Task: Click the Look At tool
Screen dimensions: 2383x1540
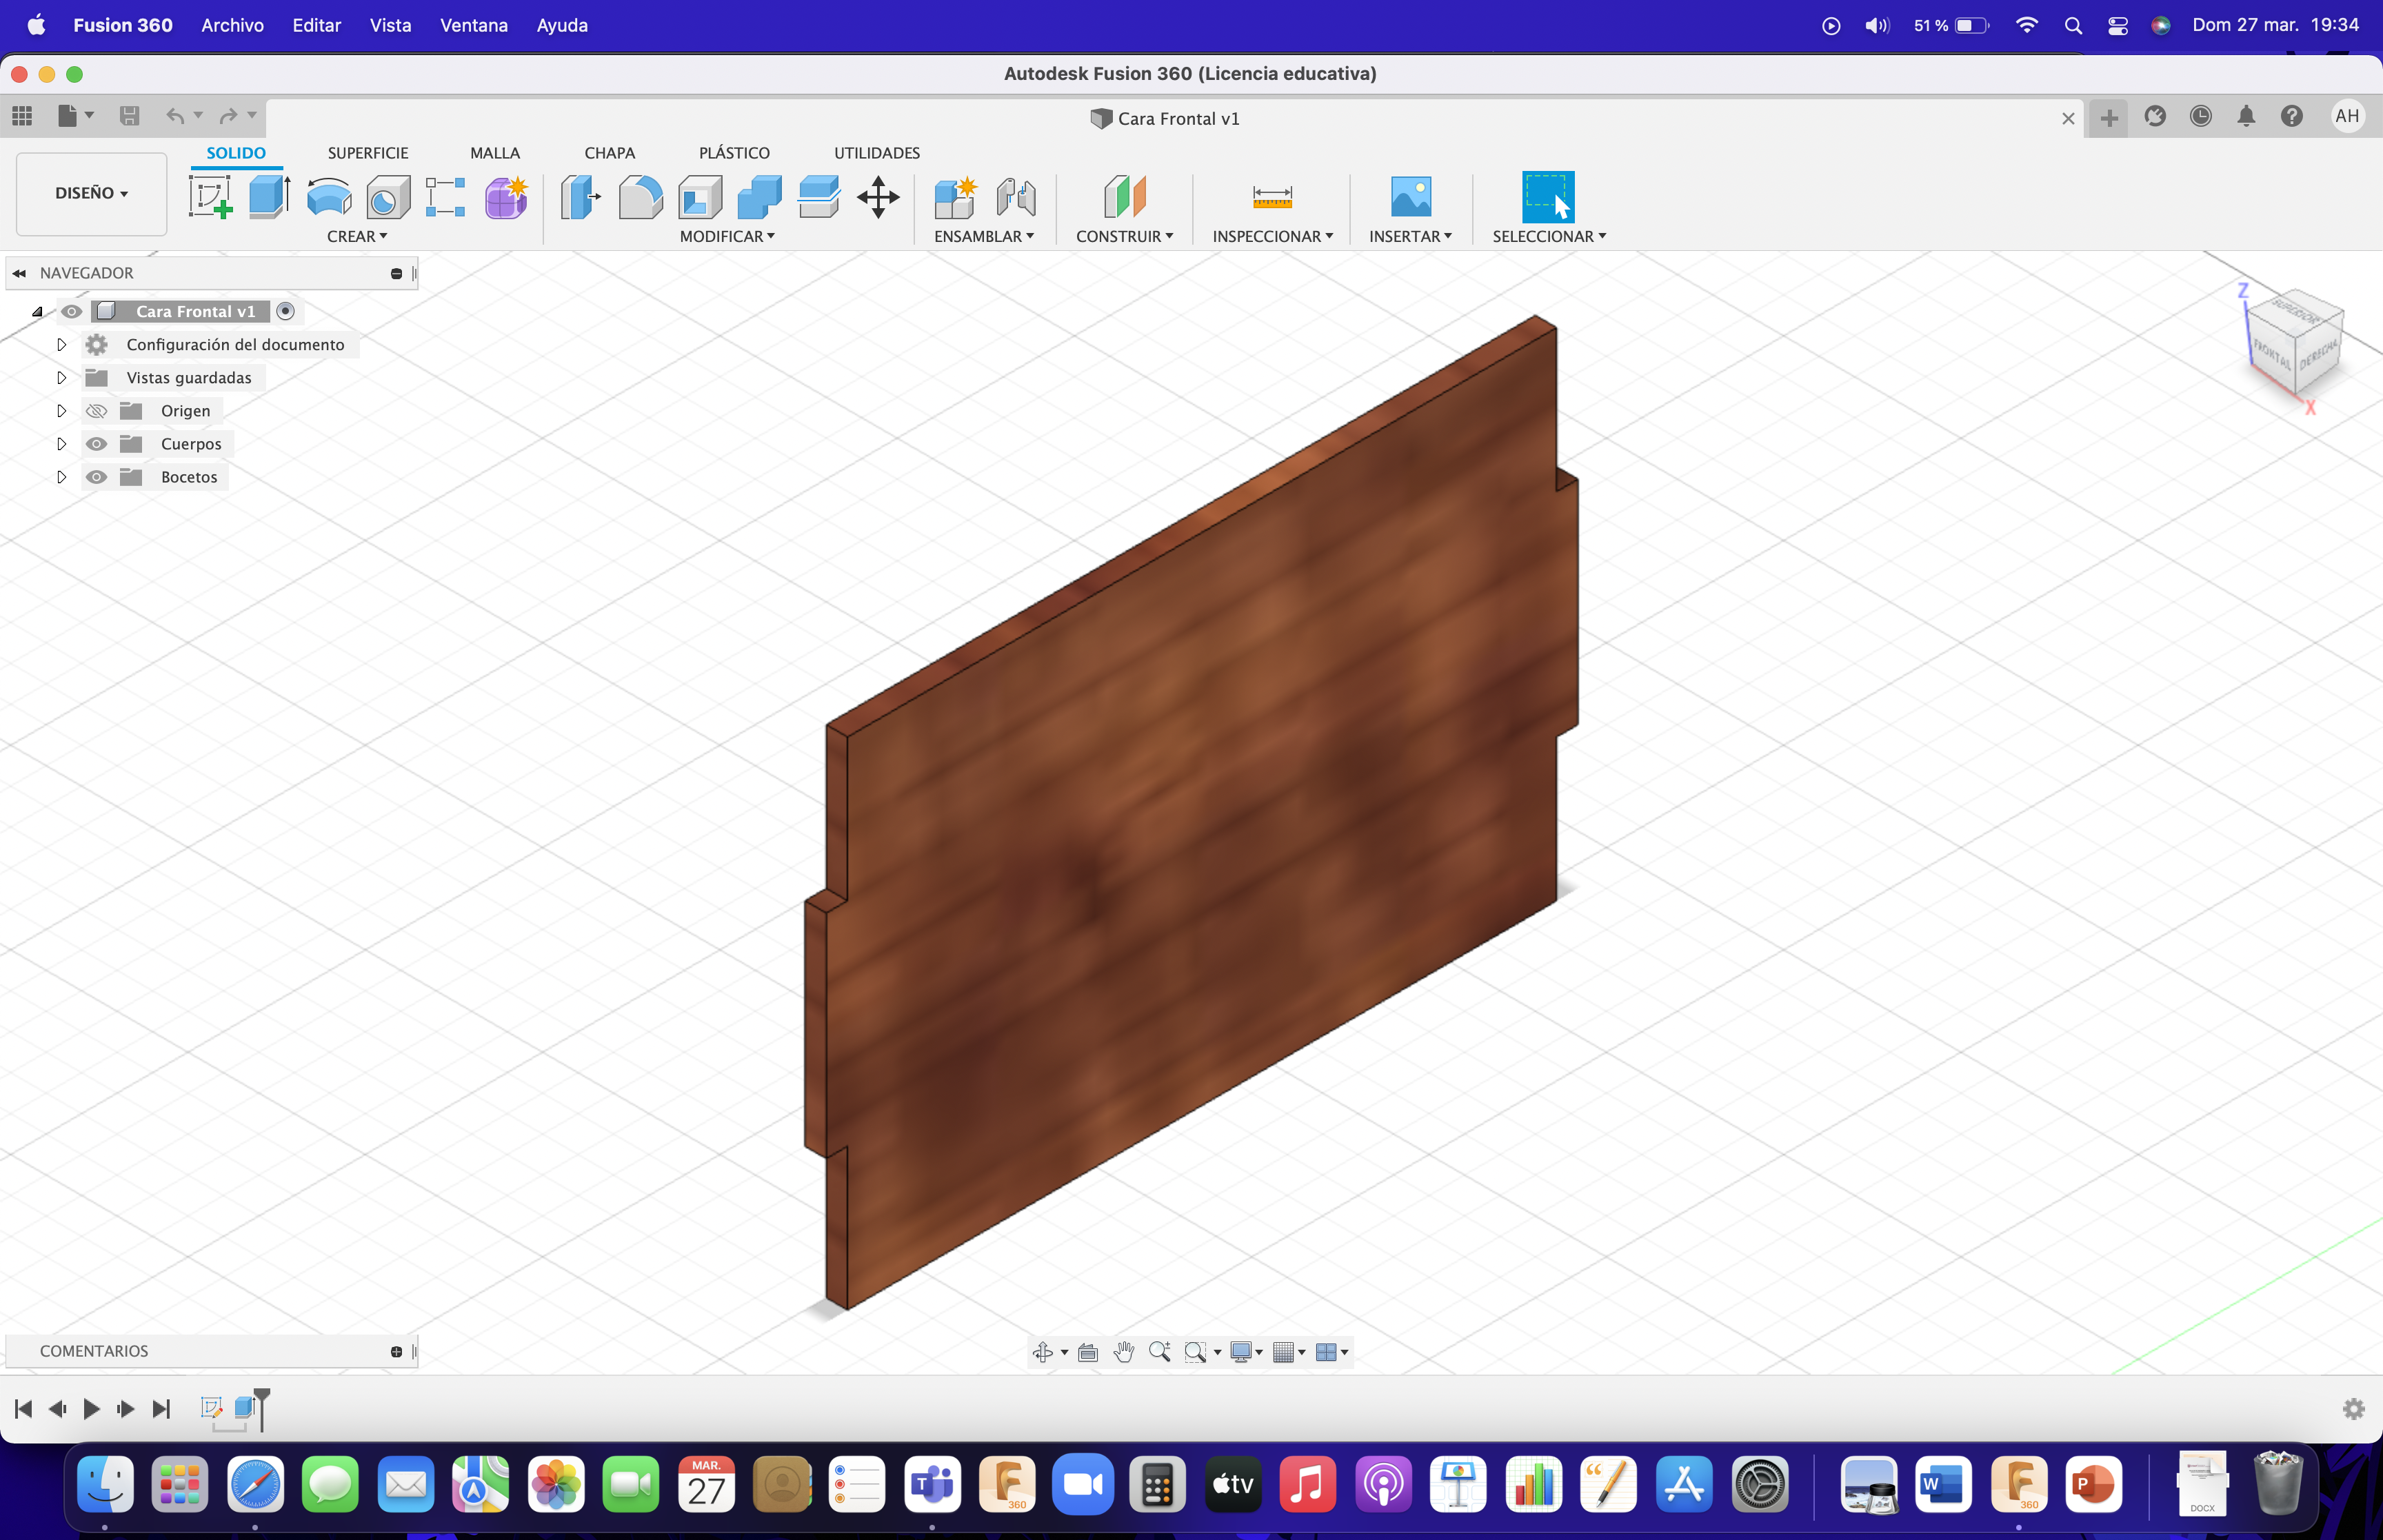Action: [1088, 1352]
